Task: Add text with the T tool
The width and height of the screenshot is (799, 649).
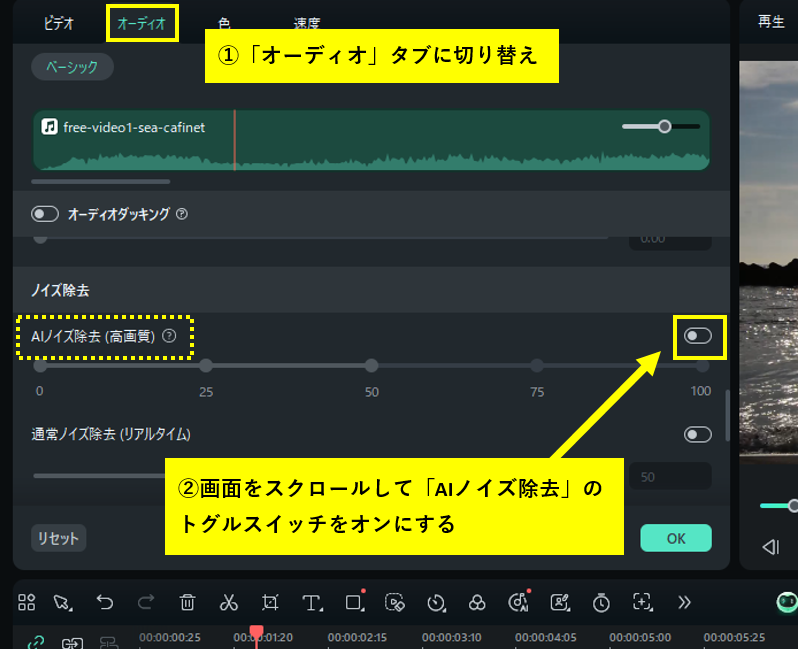Action: 312,603
